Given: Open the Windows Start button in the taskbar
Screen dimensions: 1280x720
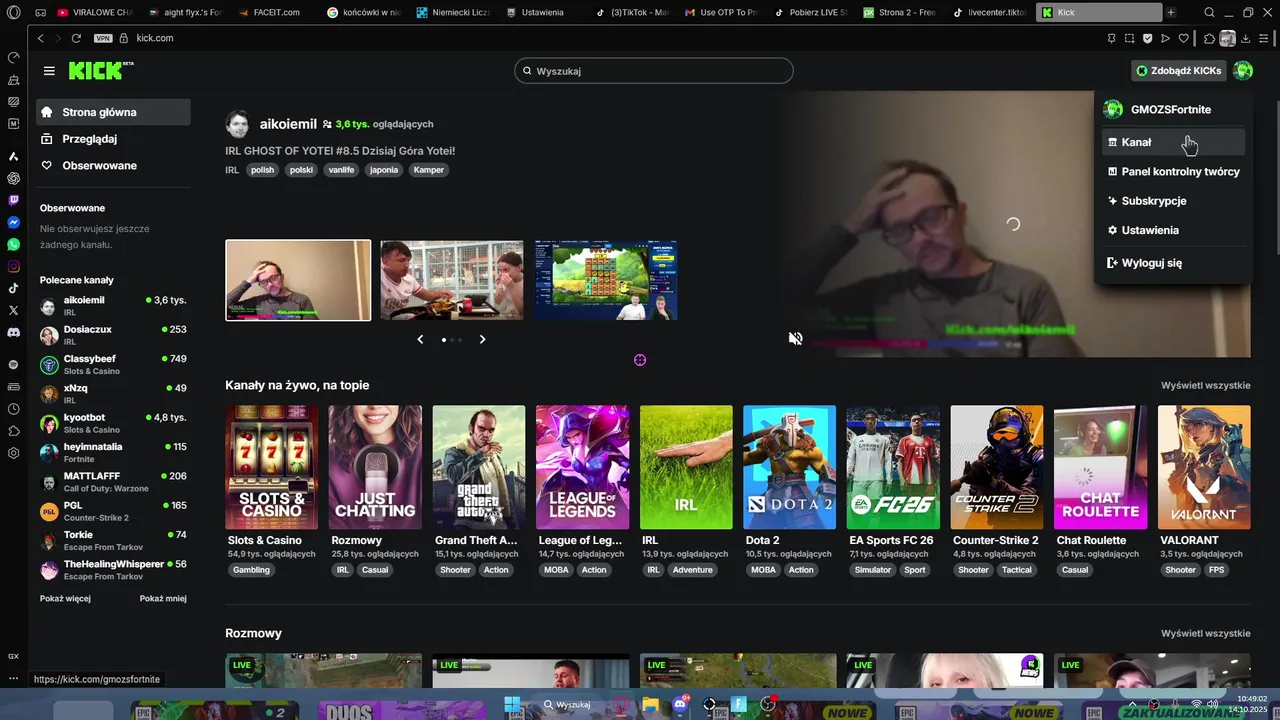Looking at the screenshot, I should 512,704.
